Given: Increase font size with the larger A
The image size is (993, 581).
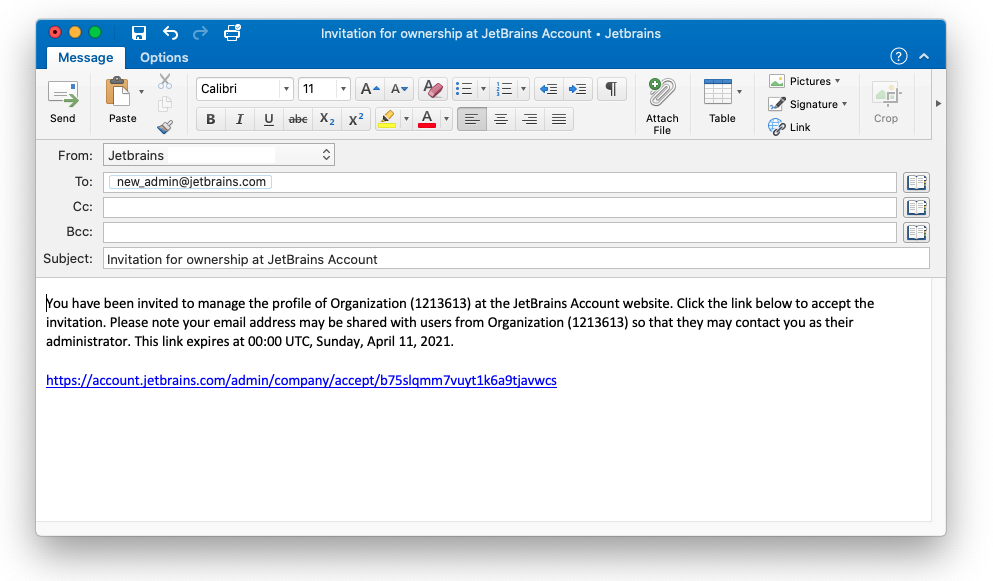Looking at the screenshot, I should click(370, 89).
